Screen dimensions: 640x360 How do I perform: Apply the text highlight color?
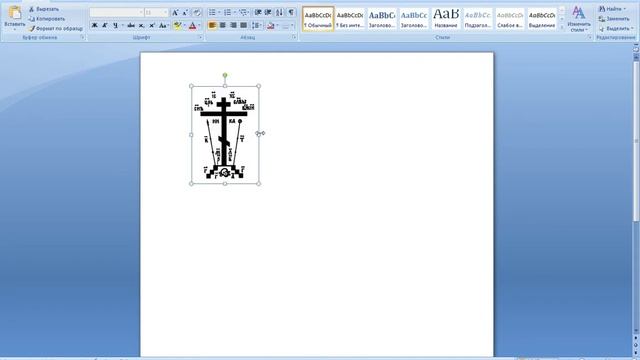click(177, 25)
